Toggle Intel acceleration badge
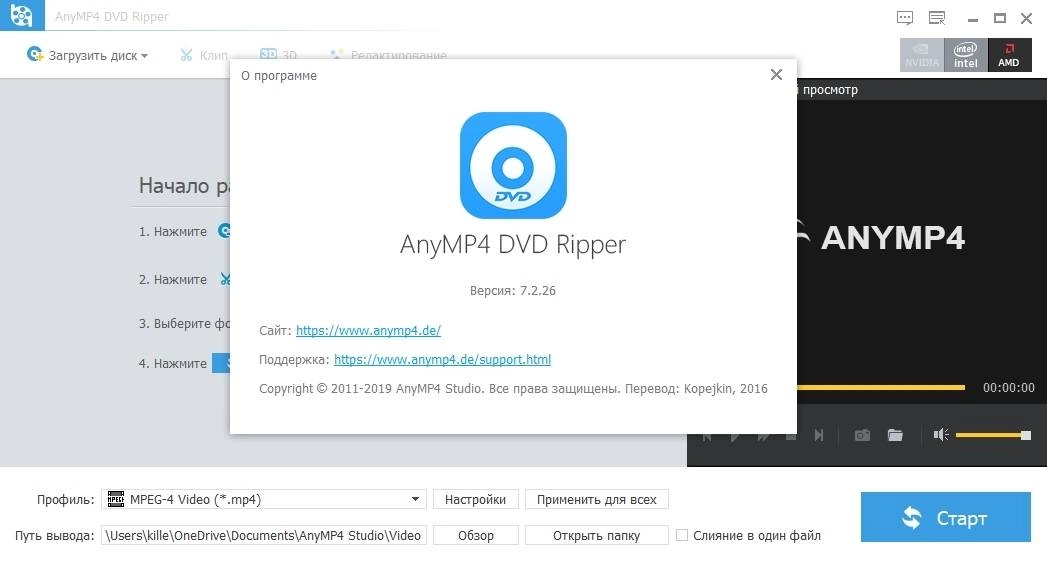 tap(966, 55)
